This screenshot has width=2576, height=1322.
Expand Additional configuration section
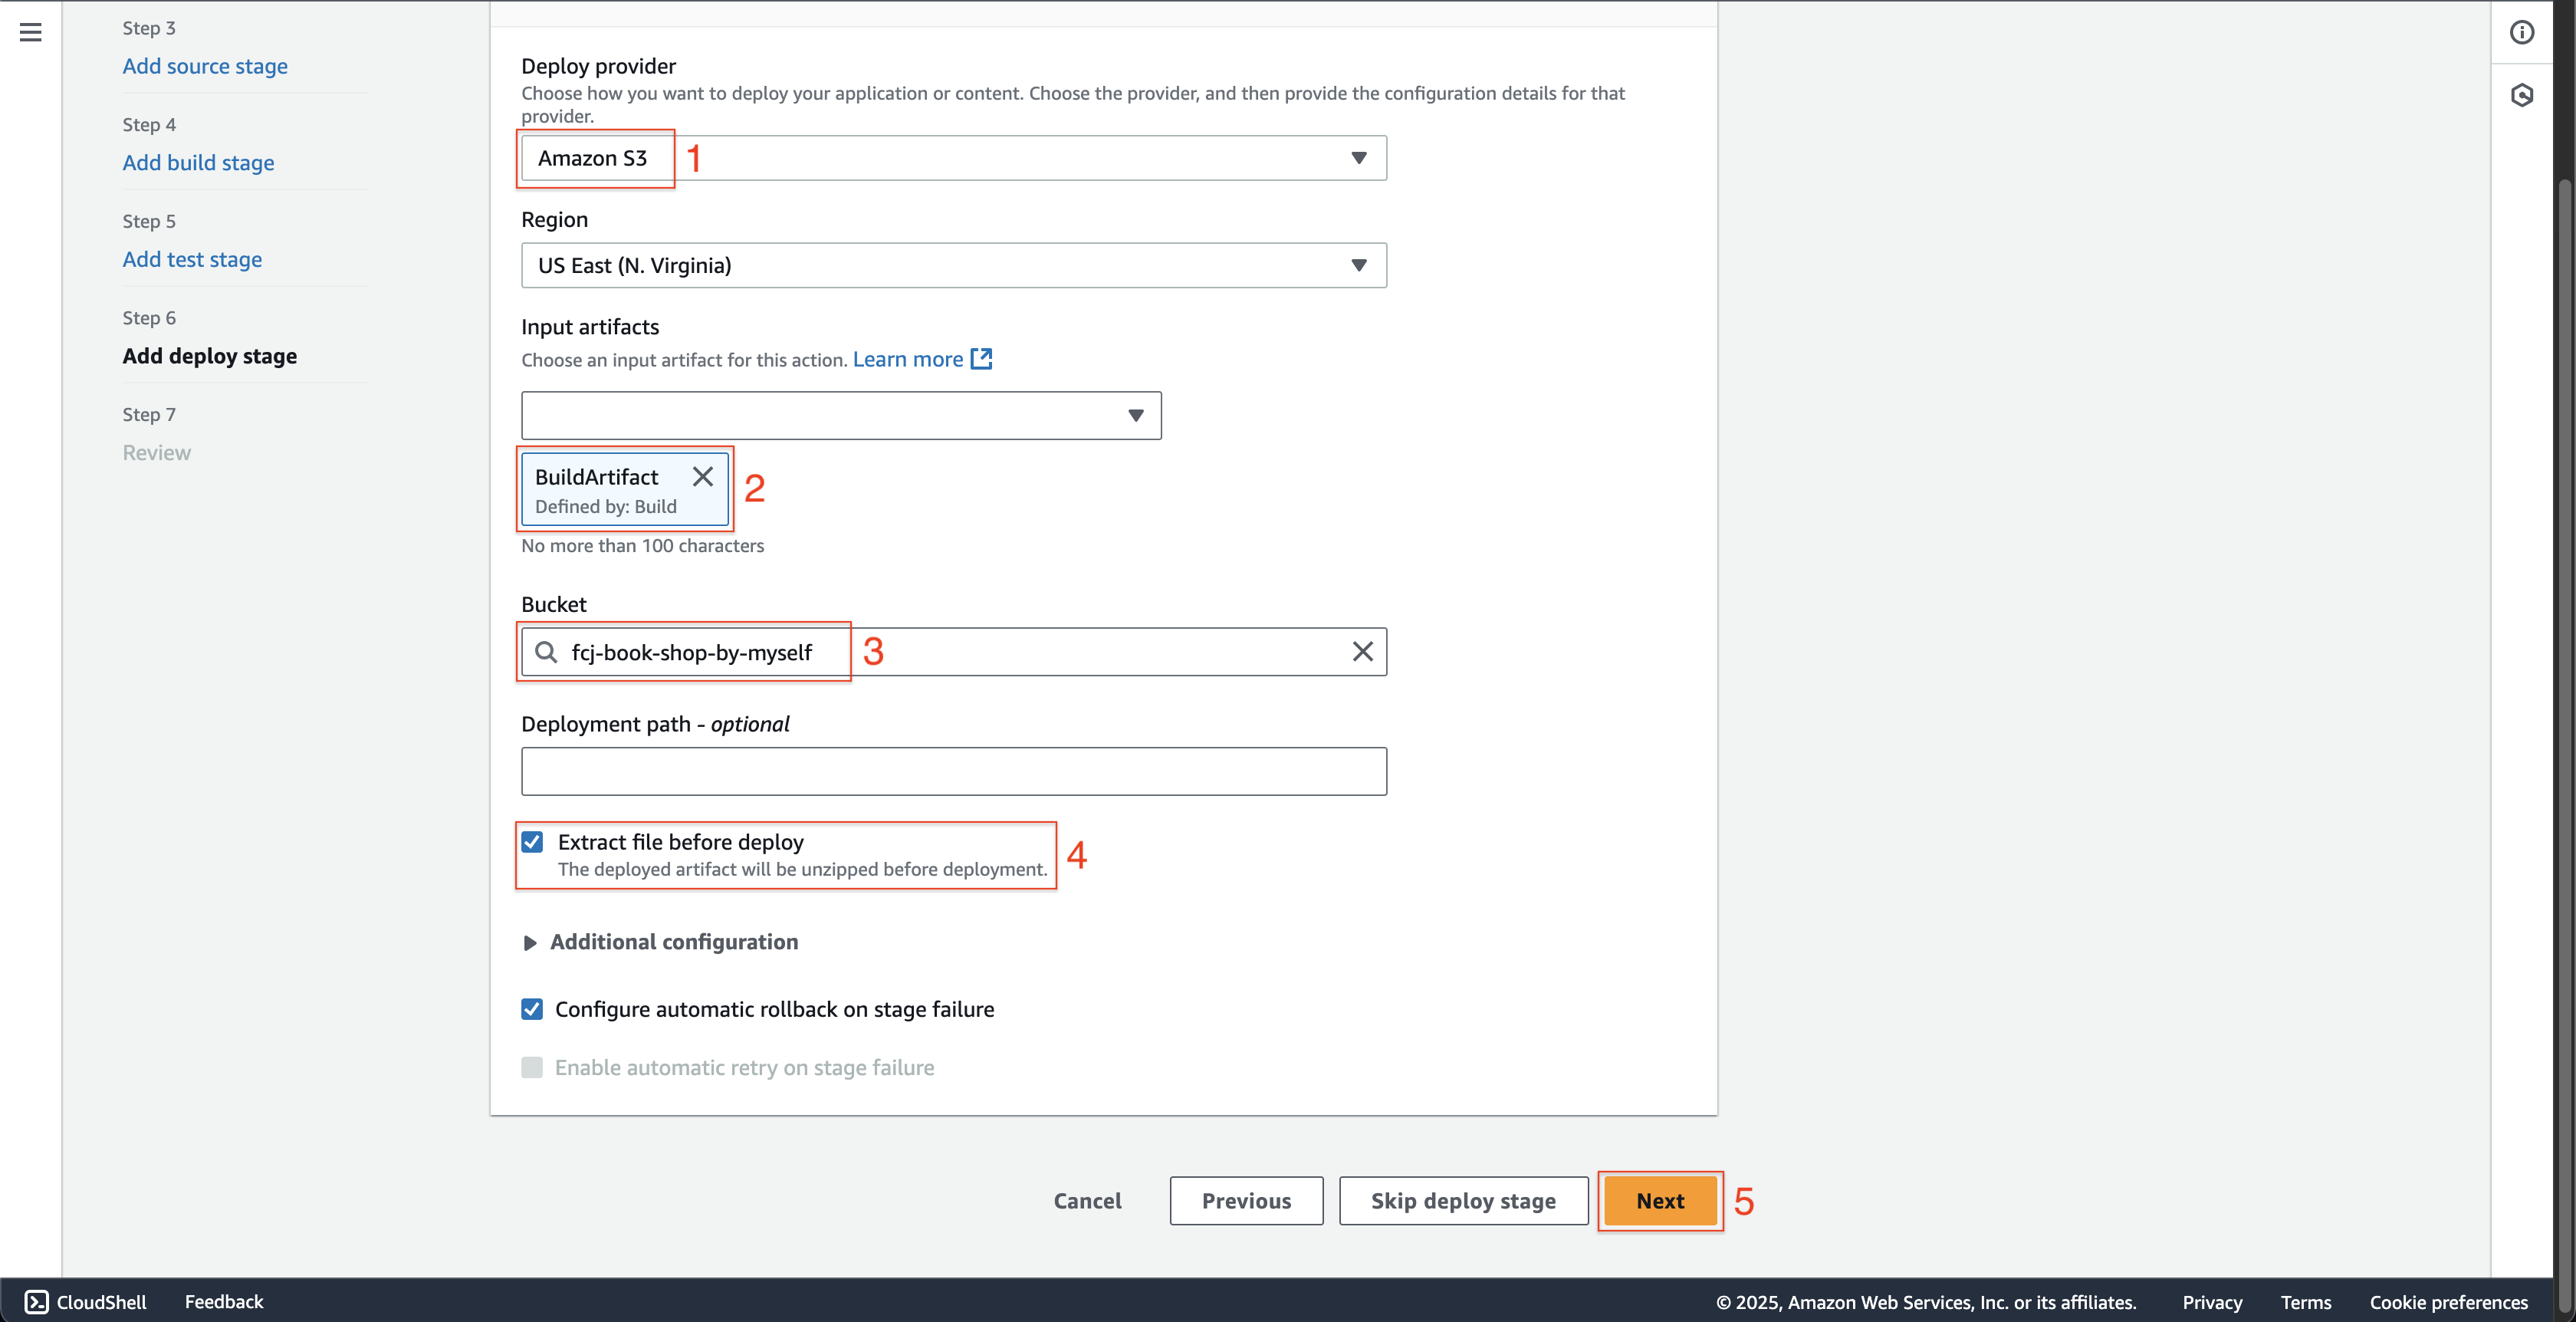coord(660,942)
